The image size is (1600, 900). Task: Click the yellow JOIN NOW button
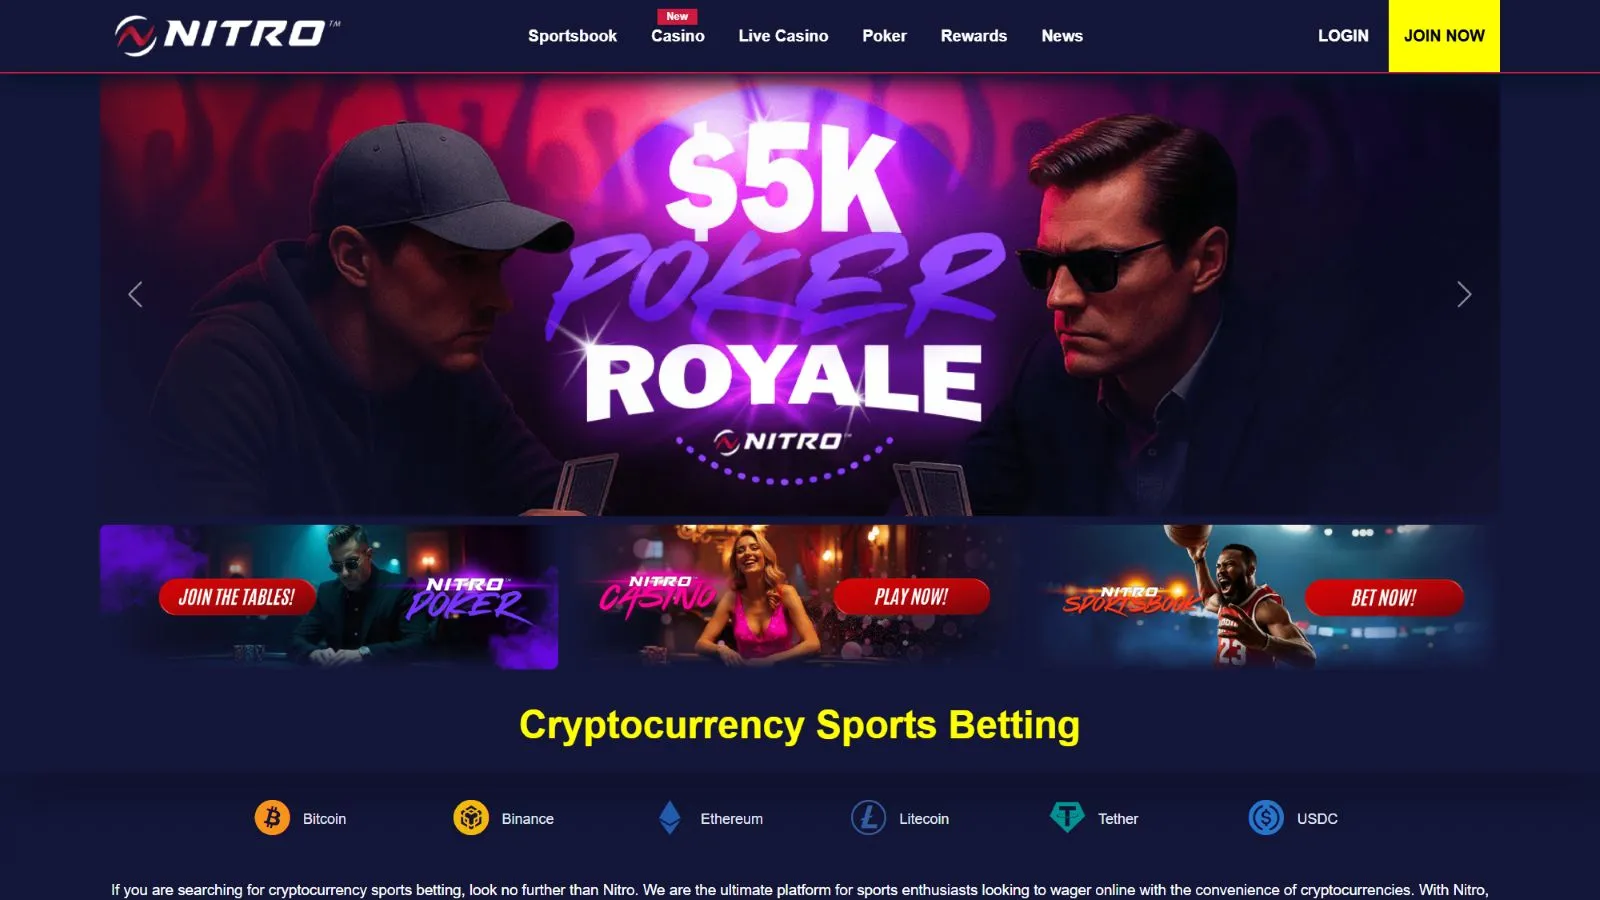click(1444, 36)
